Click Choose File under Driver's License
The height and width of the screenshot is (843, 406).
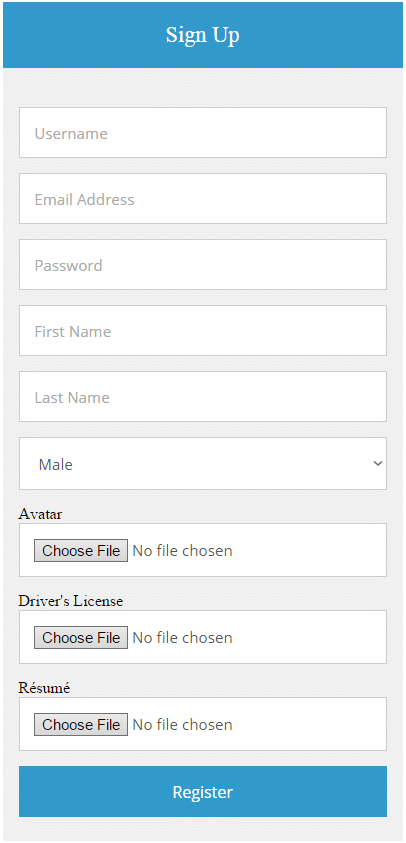81,638
